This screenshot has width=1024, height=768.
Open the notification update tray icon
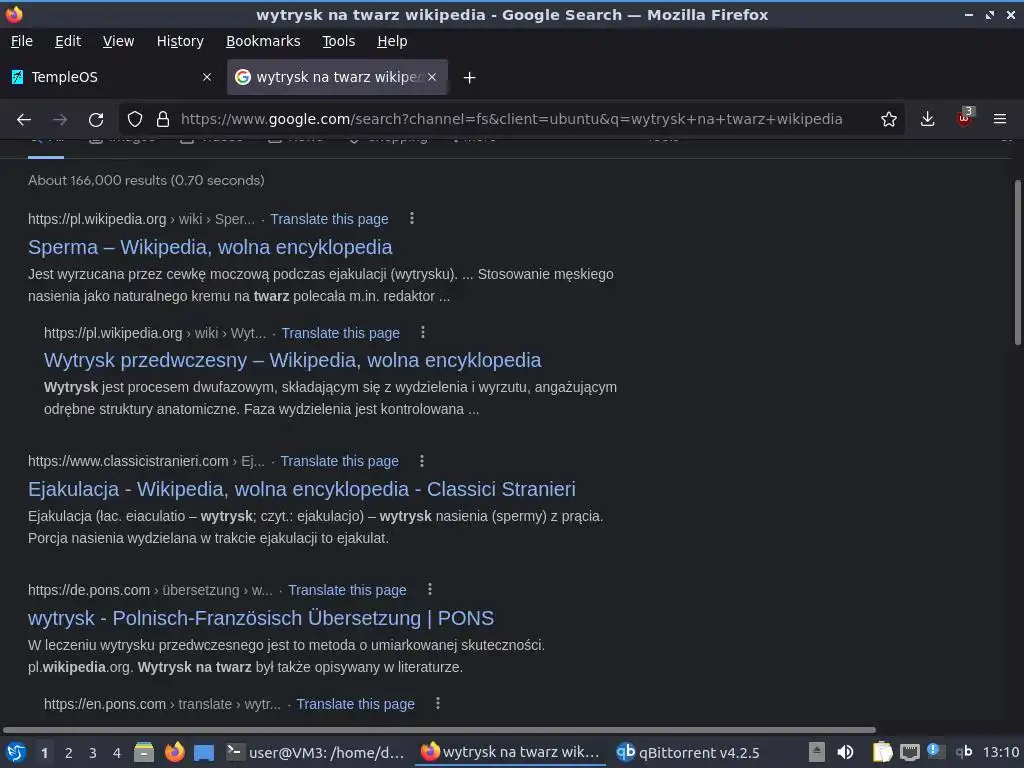[934, 750]
